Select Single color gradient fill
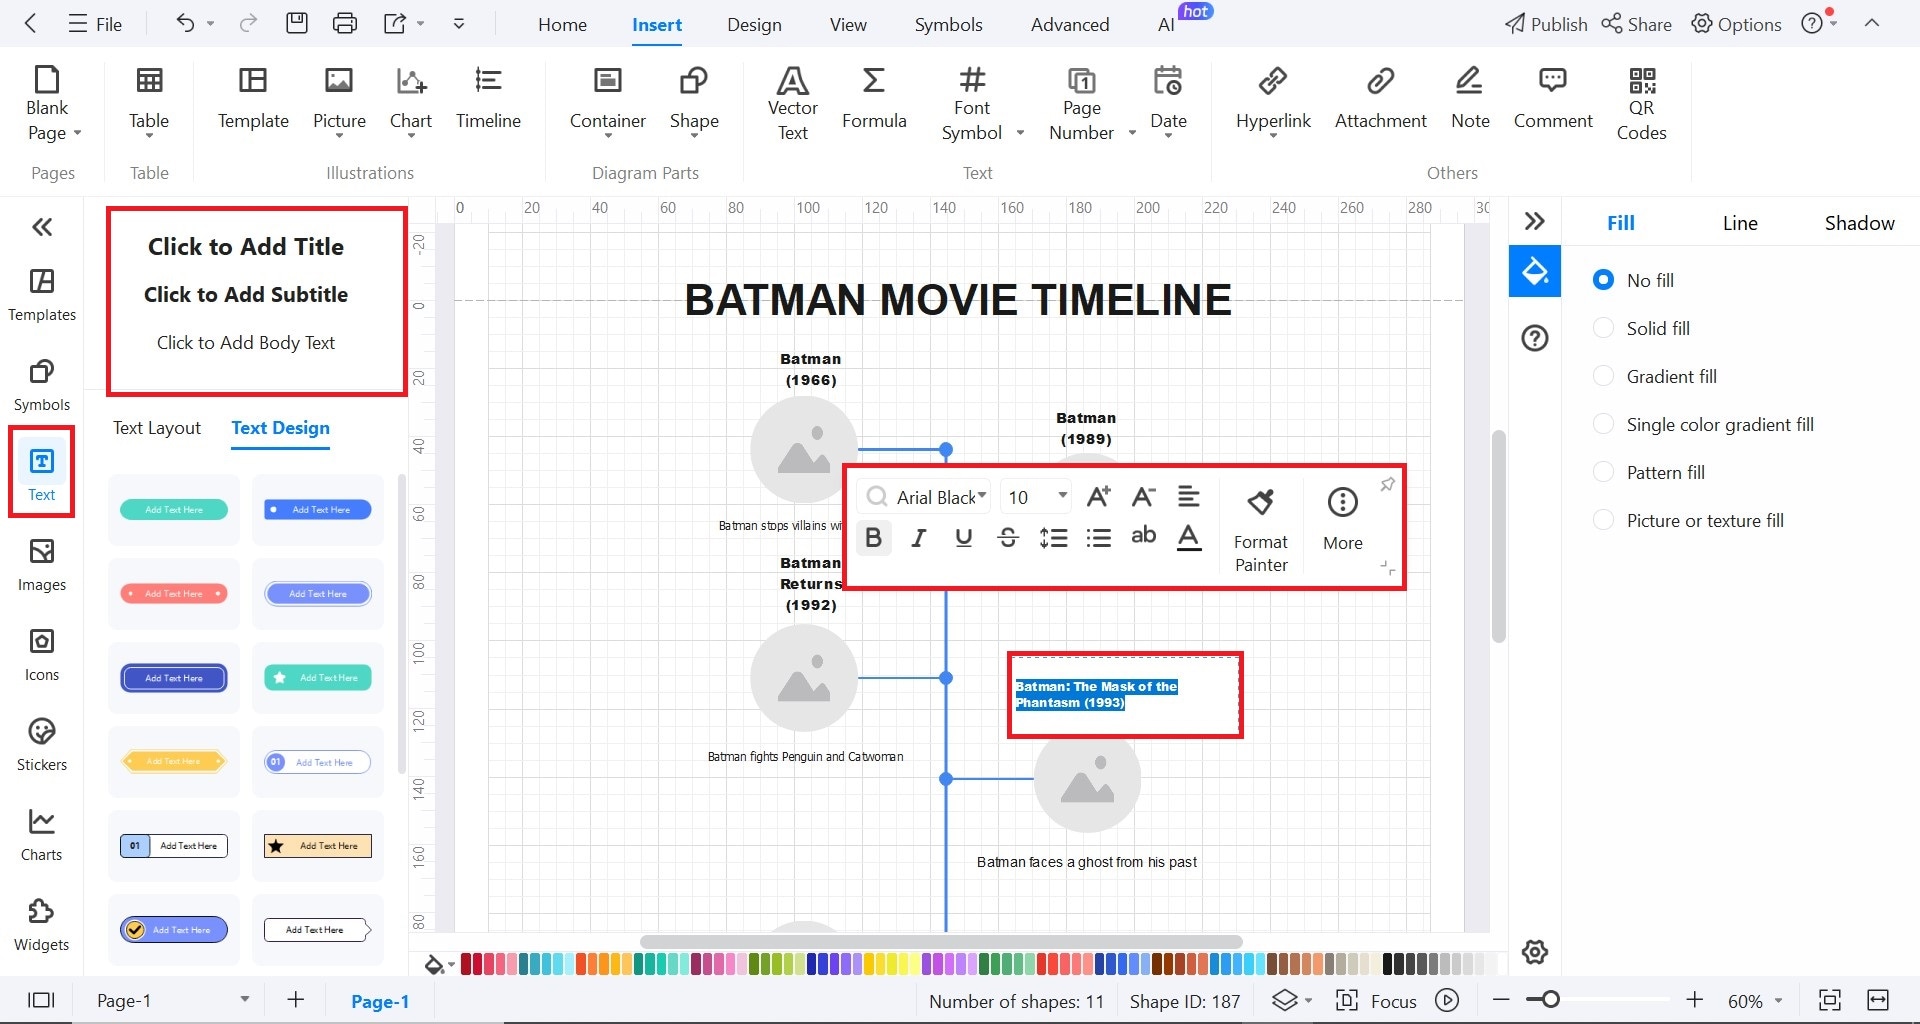Image resolution: width=1920 pixels, height=1024 pixels. pyautogui.click(x=1703, y=424)
